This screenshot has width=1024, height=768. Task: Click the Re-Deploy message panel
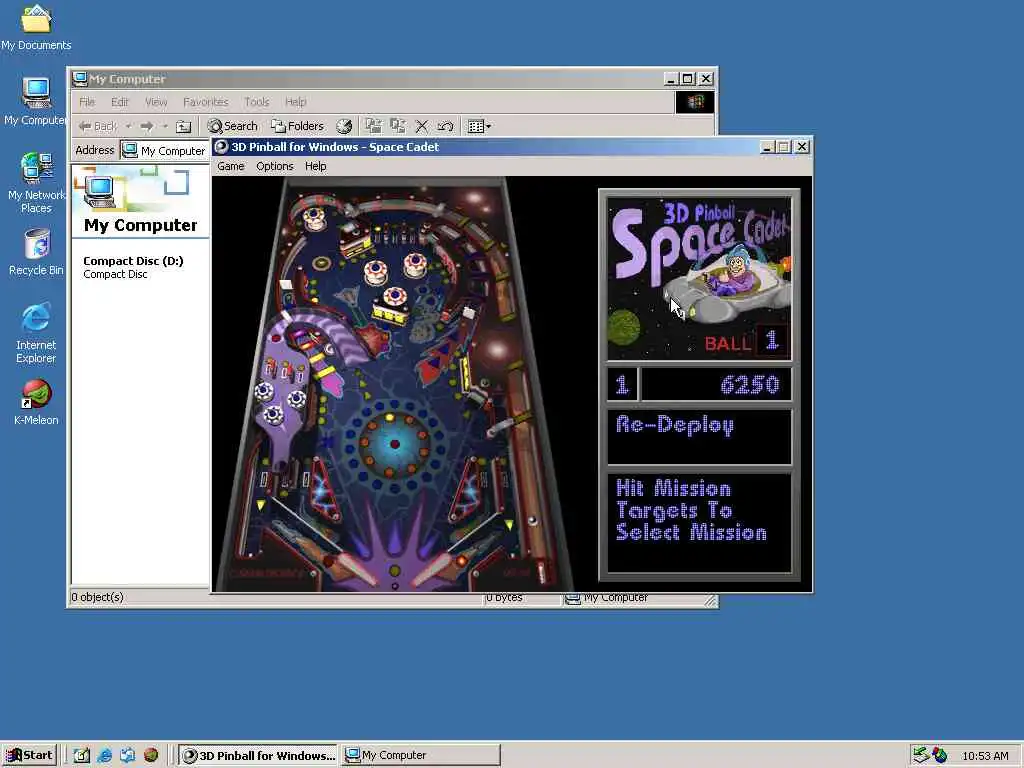(x=699, y=437)
